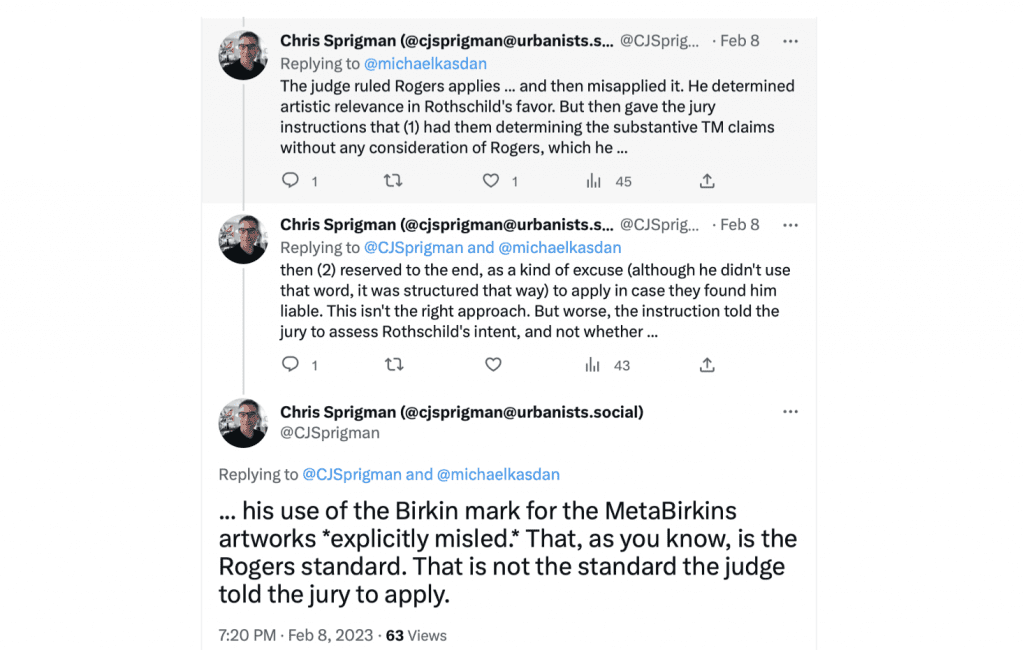Reply to the first tweet about Rogers
Viewport: 1024px width, 650px height.
(290, 180)
